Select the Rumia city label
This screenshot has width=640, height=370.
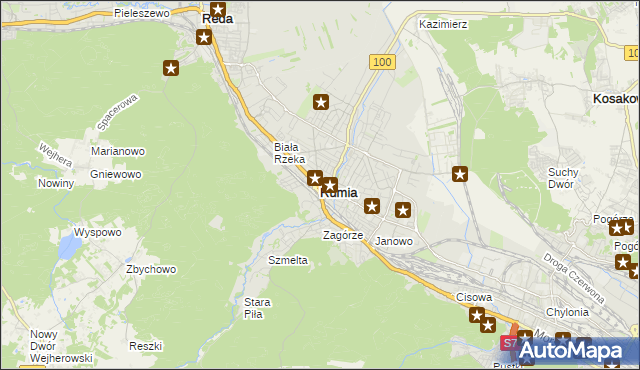339,193
